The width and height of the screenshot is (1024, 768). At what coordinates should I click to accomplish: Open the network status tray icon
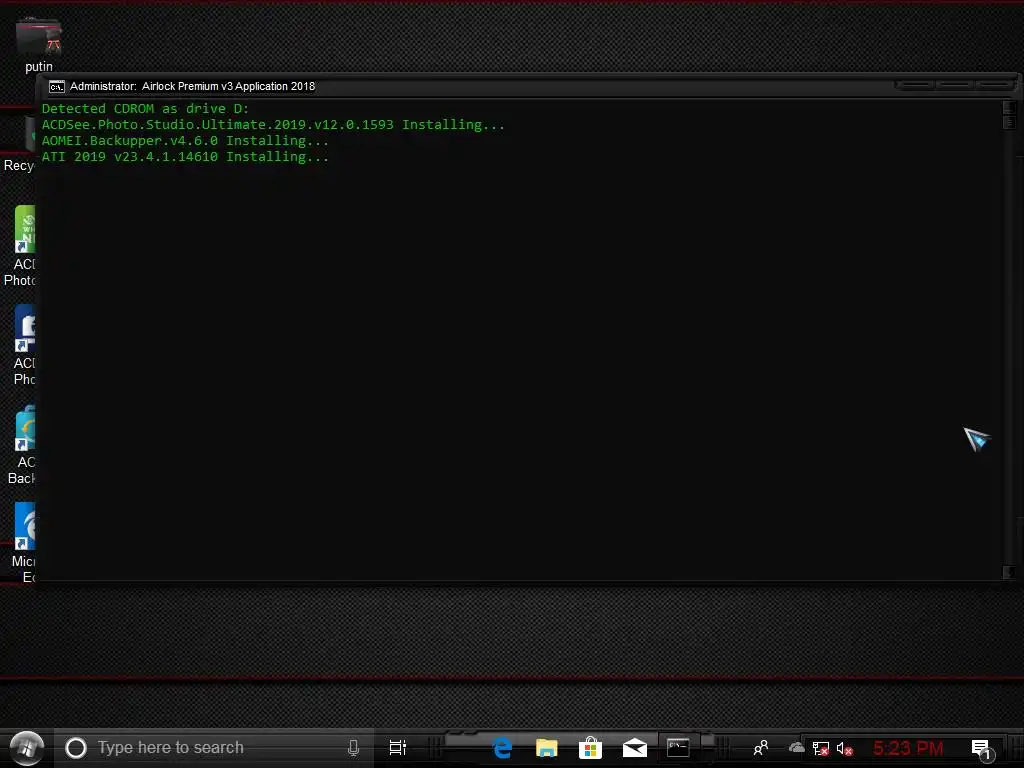point(820,748)
